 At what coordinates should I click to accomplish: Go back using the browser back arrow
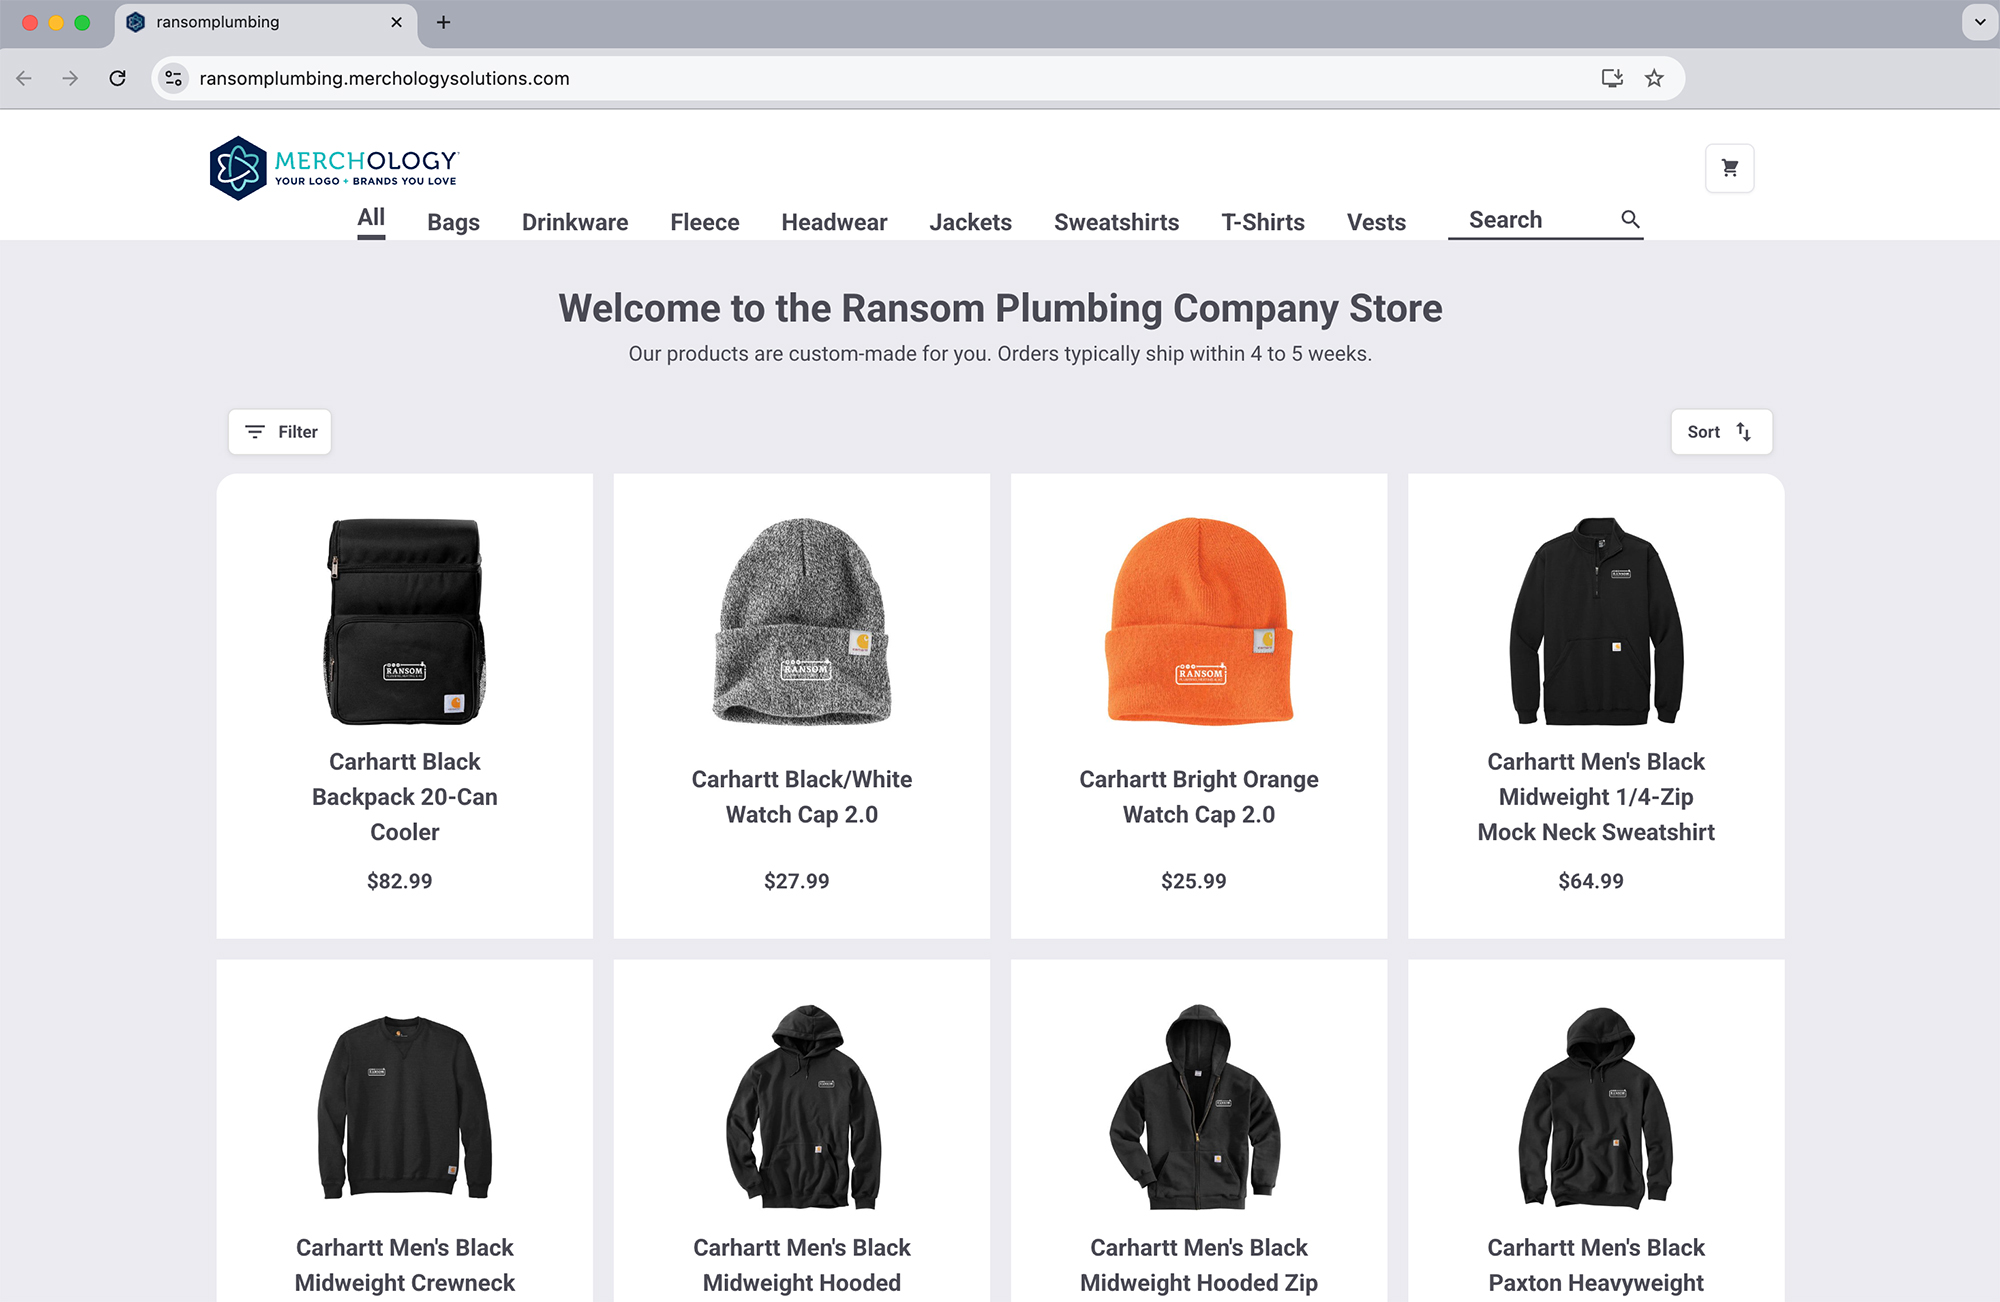click(x=24, y=78)
